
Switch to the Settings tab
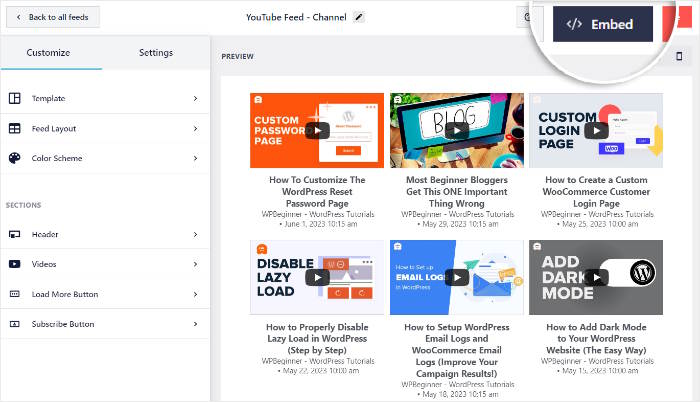pos(155,53)
